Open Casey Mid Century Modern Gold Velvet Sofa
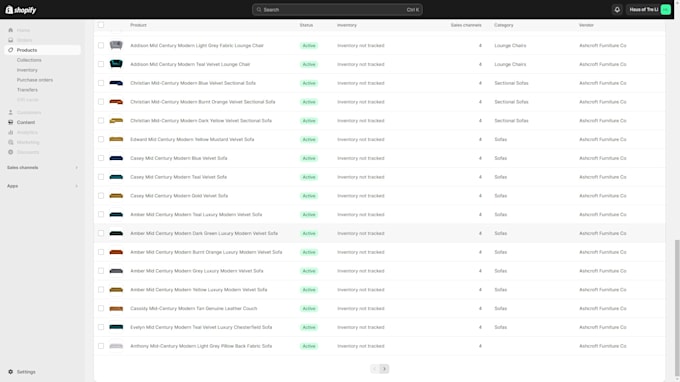The width and height of the screenshot is (680, 382). pyautogui.click(x=179, y=196)
